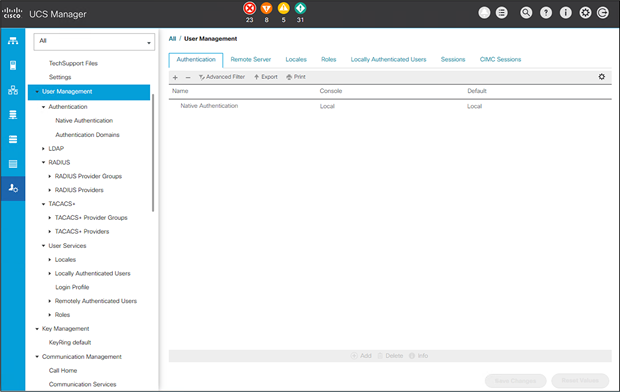Open the LAN navigation icon in sidebar
Viewport: 620px width, 392px height.
pyautogui.click(x=13, y=90)
